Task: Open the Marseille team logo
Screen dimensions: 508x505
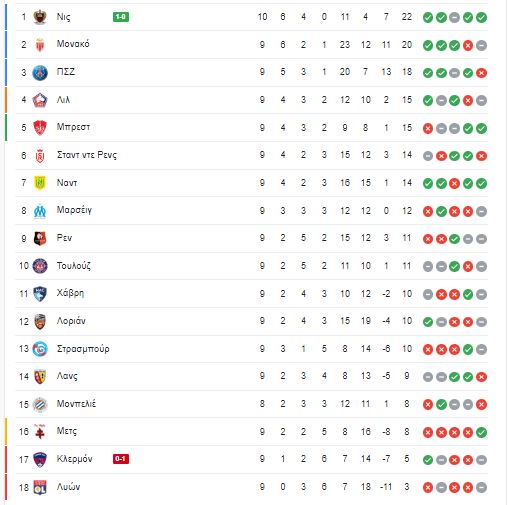Action: [40, 211]
